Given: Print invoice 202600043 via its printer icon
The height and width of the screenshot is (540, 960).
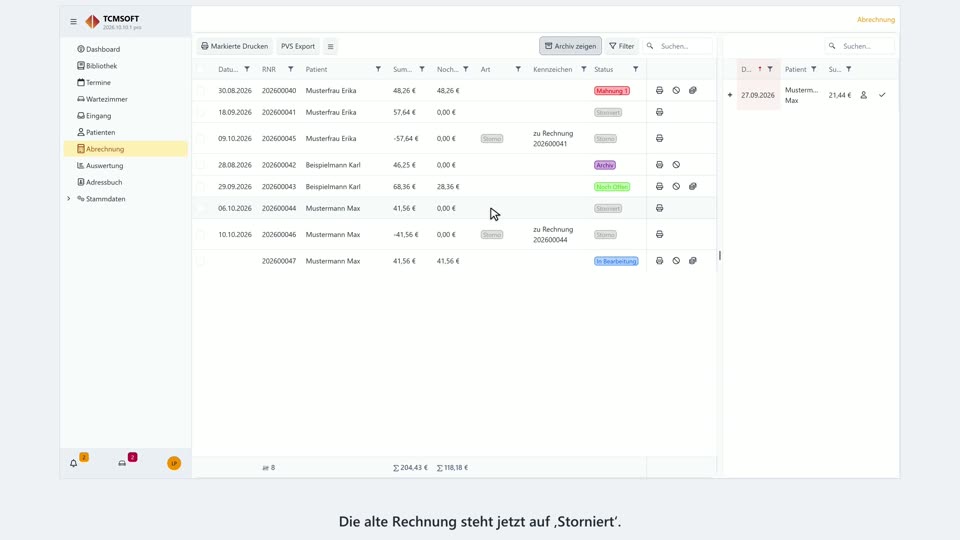Looking at the screenshot, I should pos(659,186).
